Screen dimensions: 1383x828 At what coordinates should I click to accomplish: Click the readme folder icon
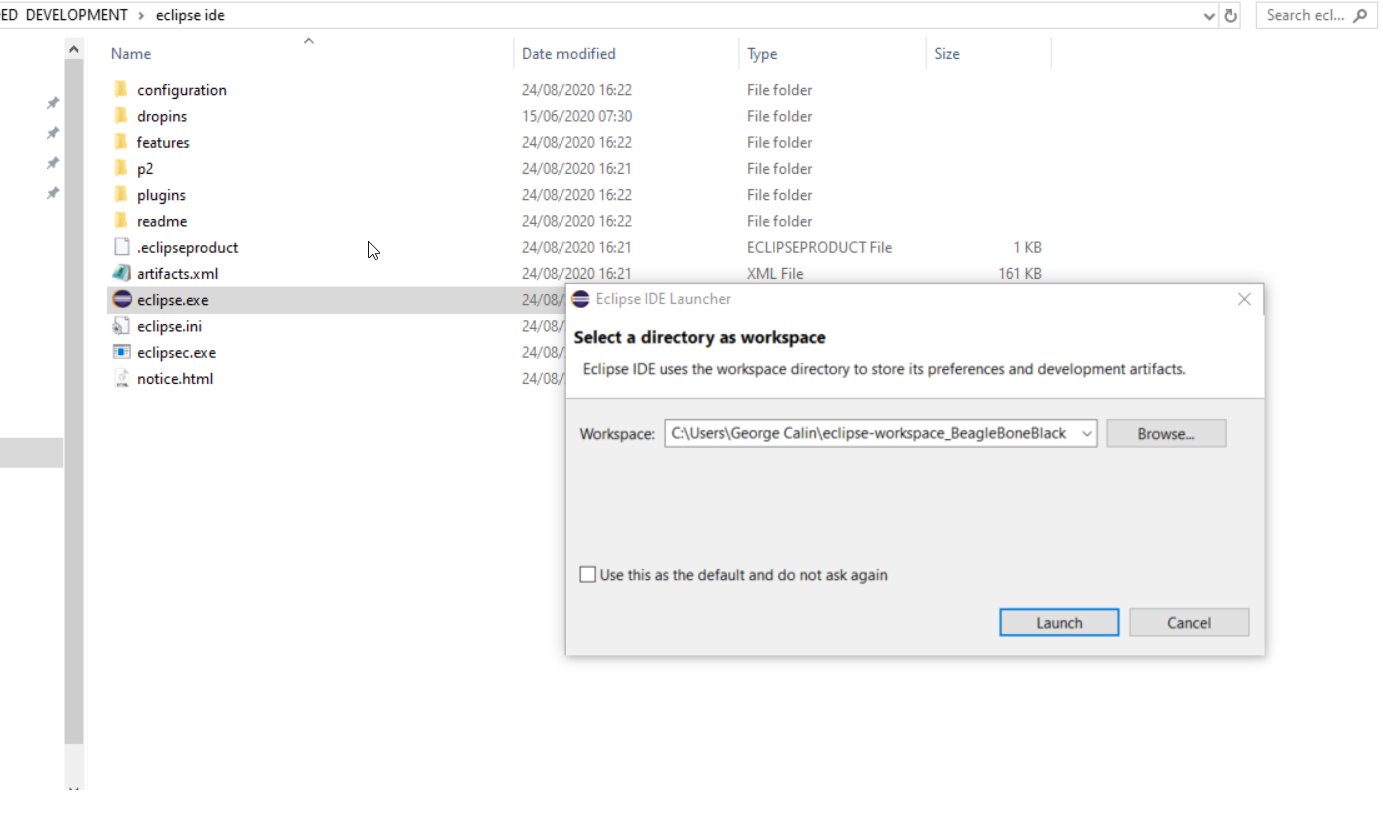pyautogui.click(x=121, y=221)
